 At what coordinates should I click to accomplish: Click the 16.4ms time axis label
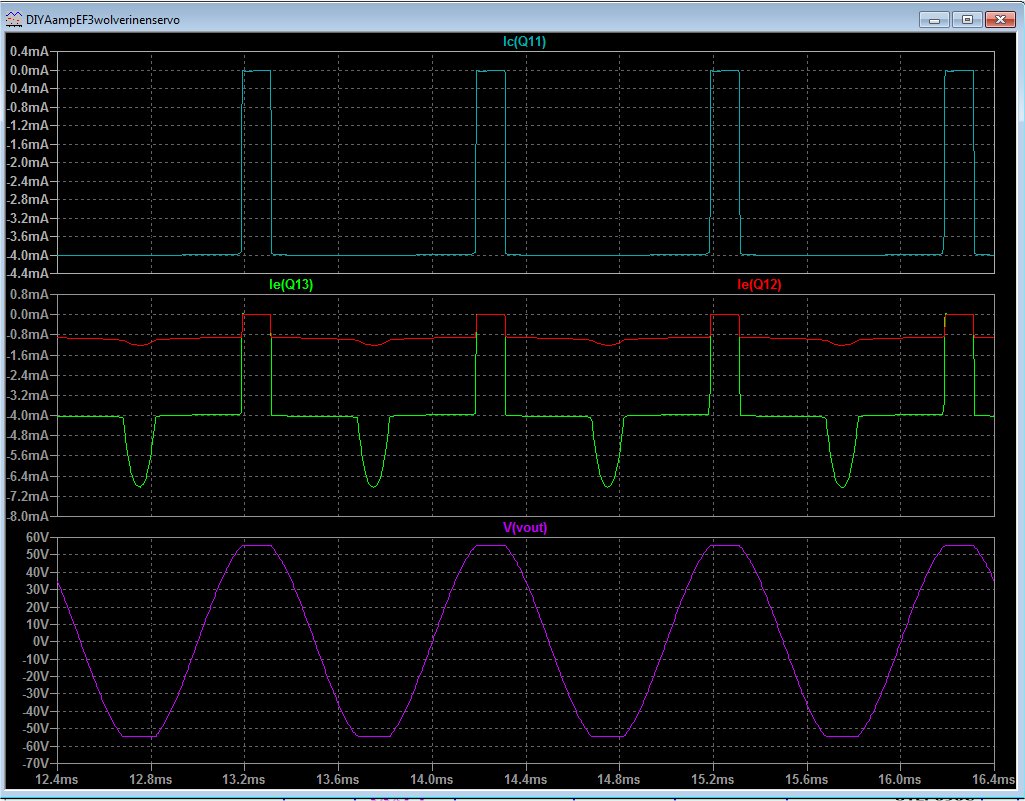[x=994, y=779]
